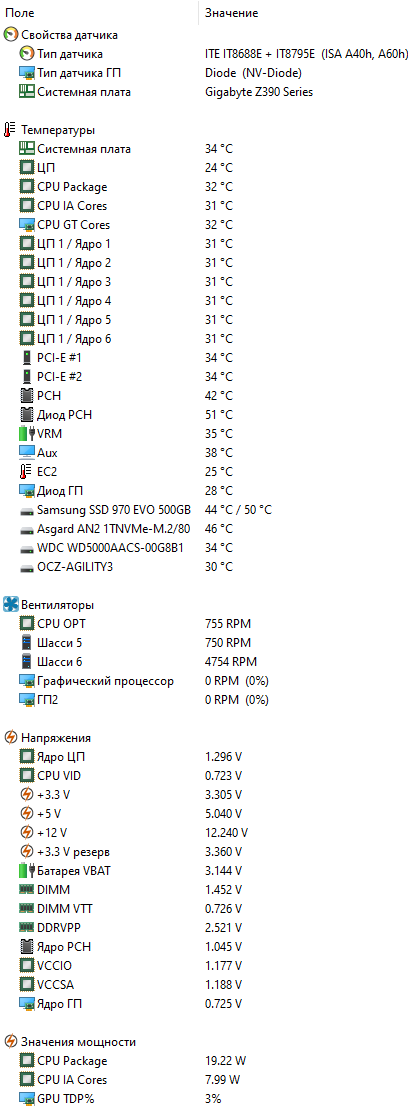Select the GPU TDP% row
Screen dimensions: 408x1113
coord(204,1099)
